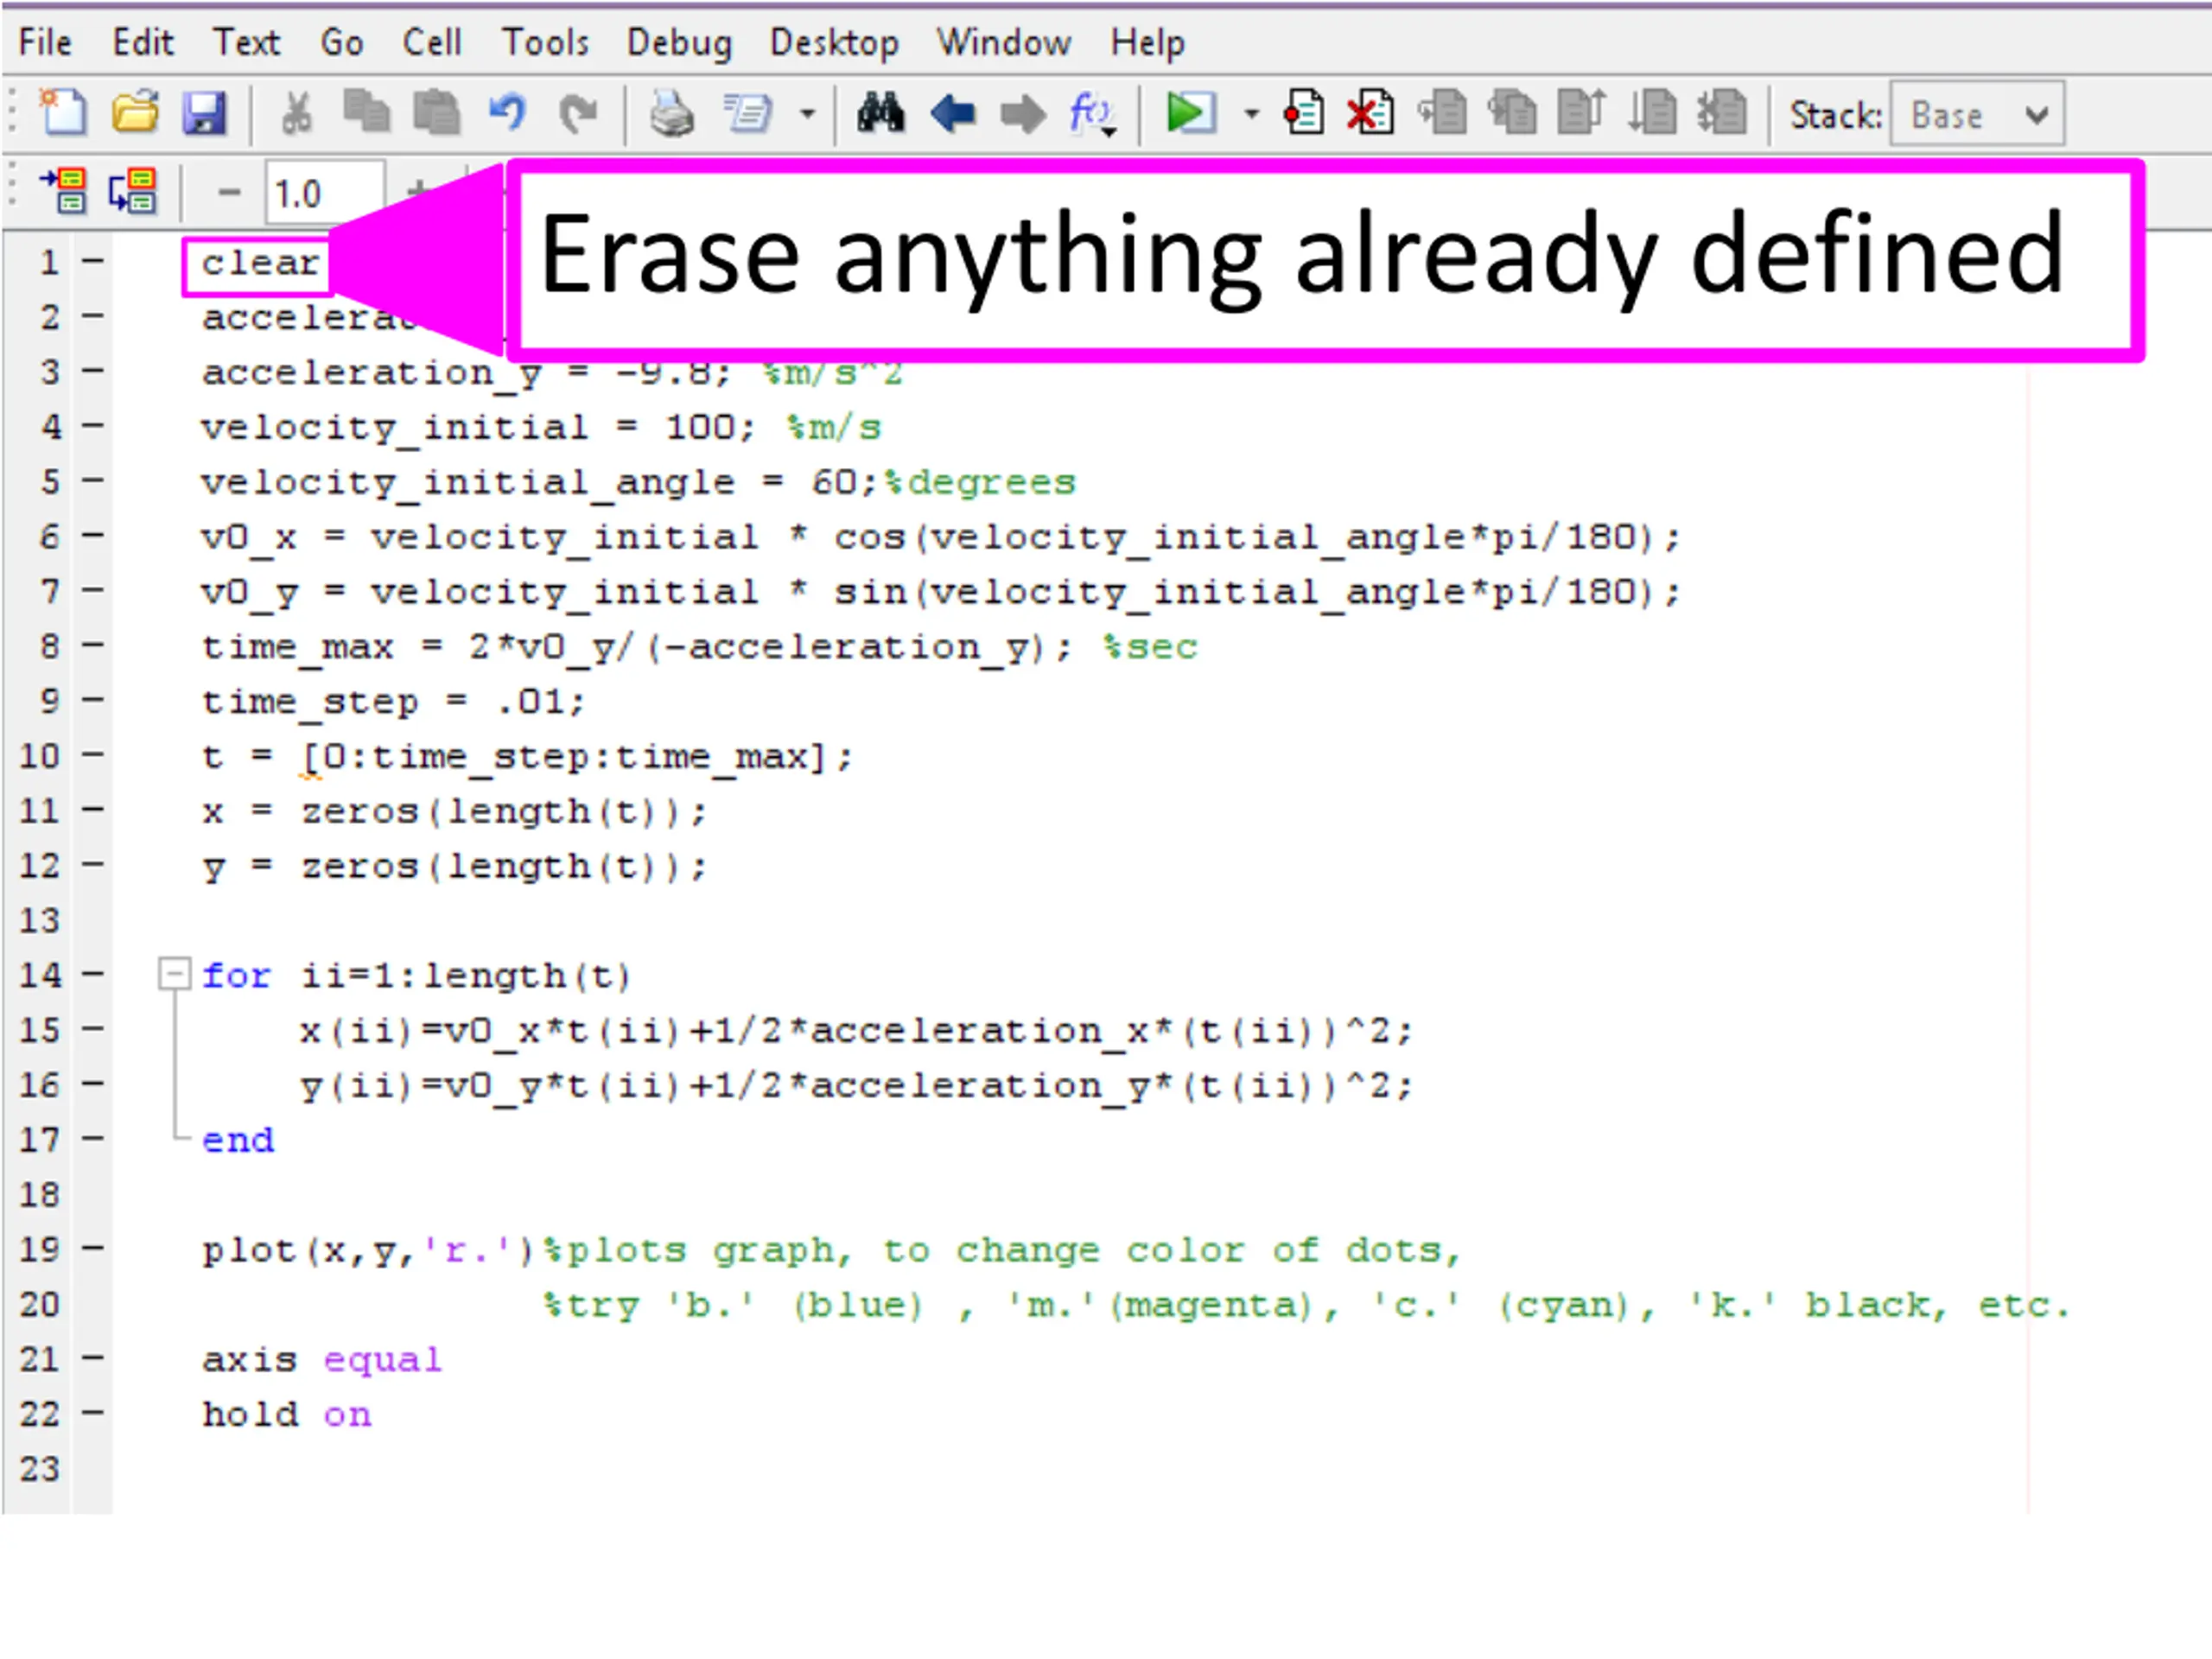
Task: Expand the Run button dropdown arrow
Action: (x=1251, y=114)
